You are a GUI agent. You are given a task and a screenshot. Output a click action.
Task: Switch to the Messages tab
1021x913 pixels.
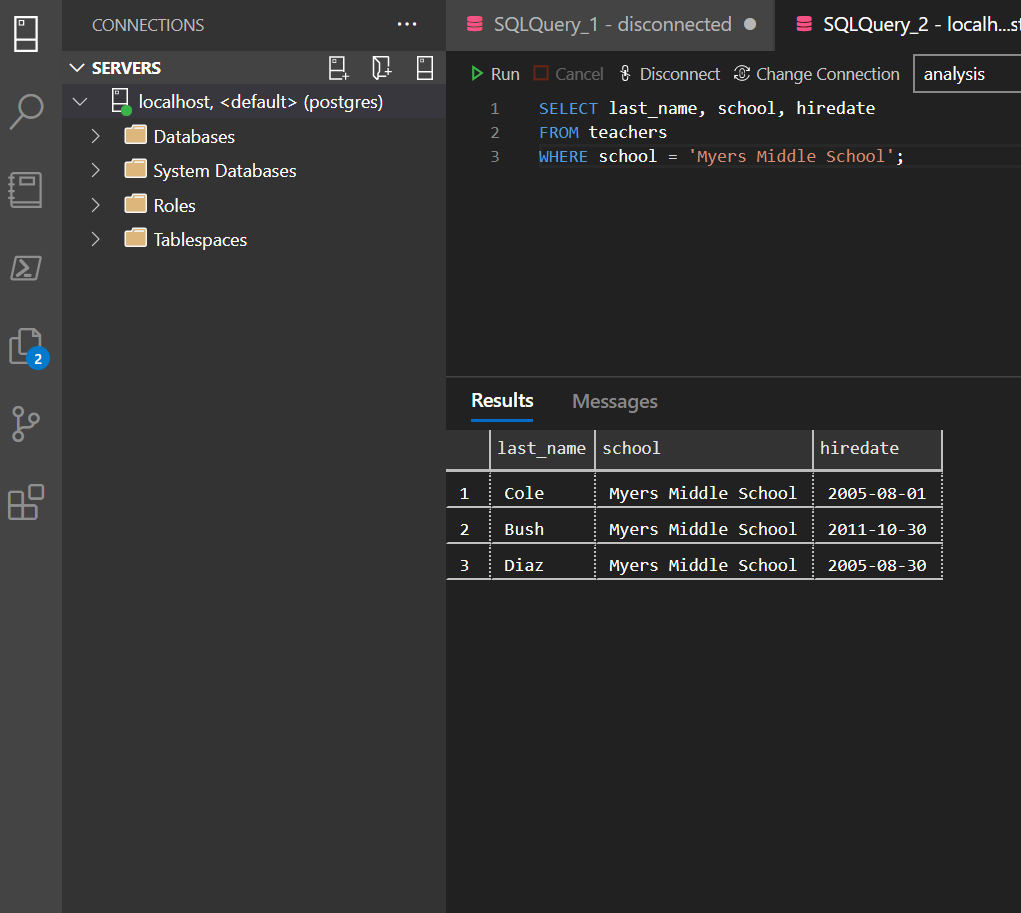[x=614, y=401]
